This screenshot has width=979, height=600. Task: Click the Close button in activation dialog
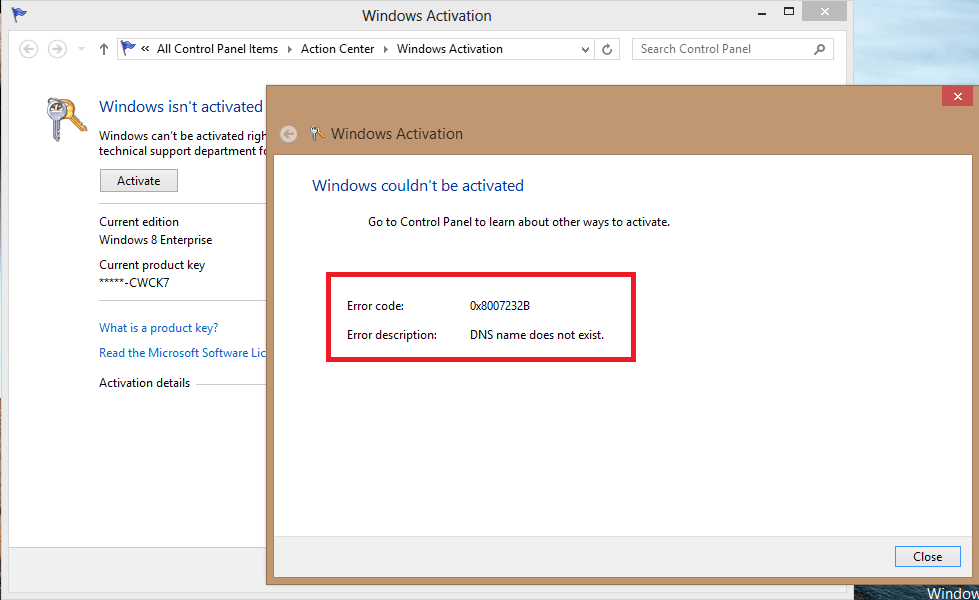click(x=927, y=556)
